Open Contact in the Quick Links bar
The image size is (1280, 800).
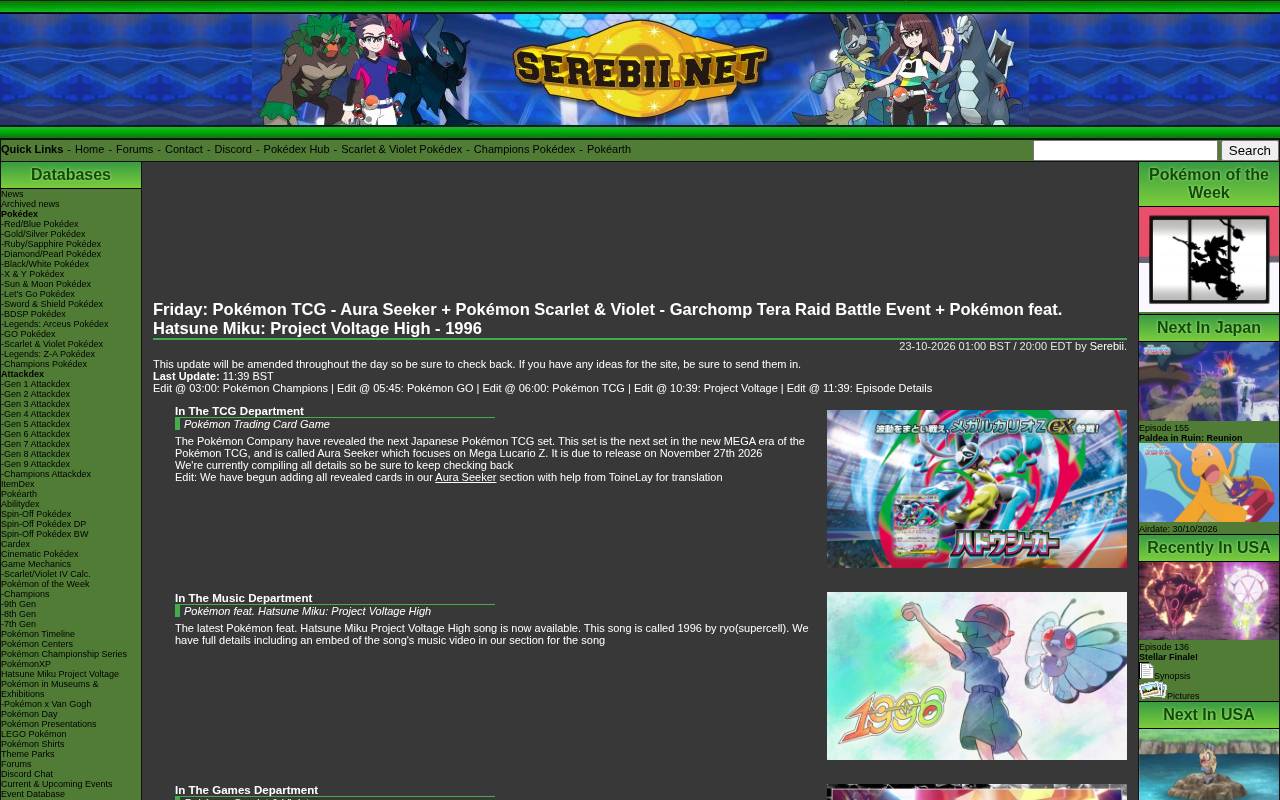[x=183, y=149]
